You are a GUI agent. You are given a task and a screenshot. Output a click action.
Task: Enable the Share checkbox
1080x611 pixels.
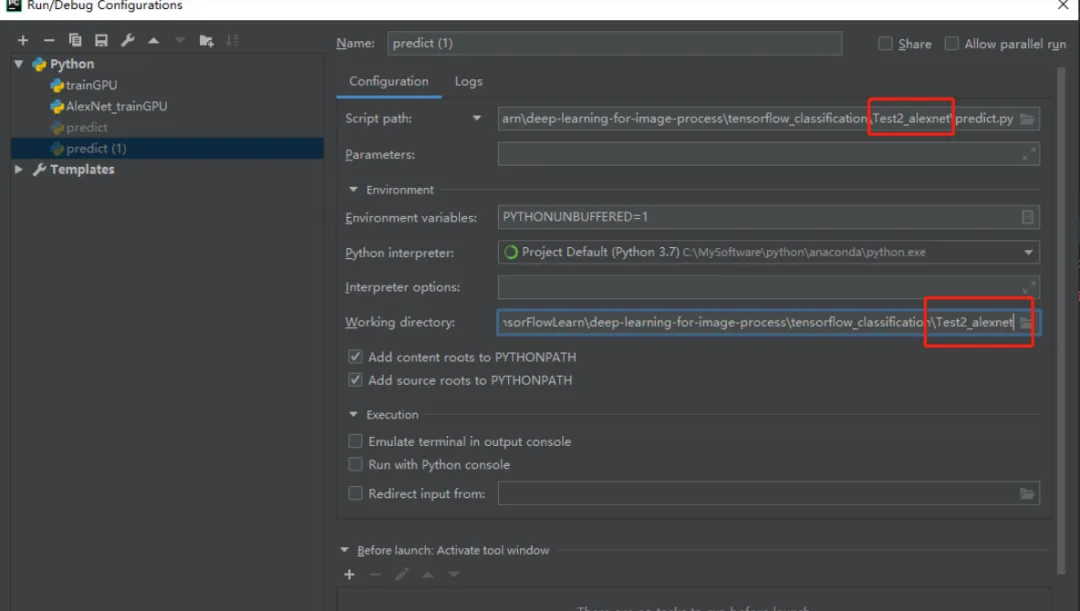[885, 44]
